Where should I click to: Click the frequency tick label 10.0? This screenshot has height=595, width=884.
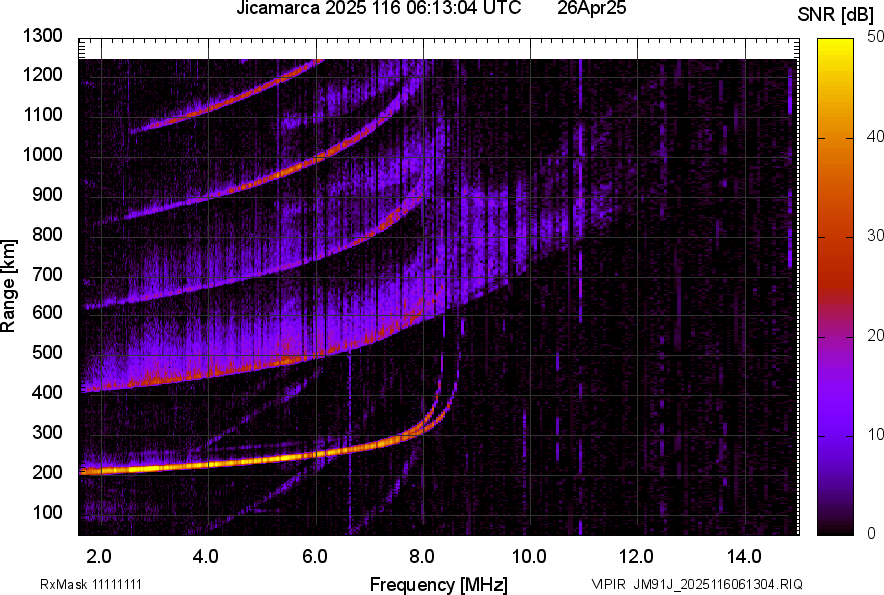[529, 557]
